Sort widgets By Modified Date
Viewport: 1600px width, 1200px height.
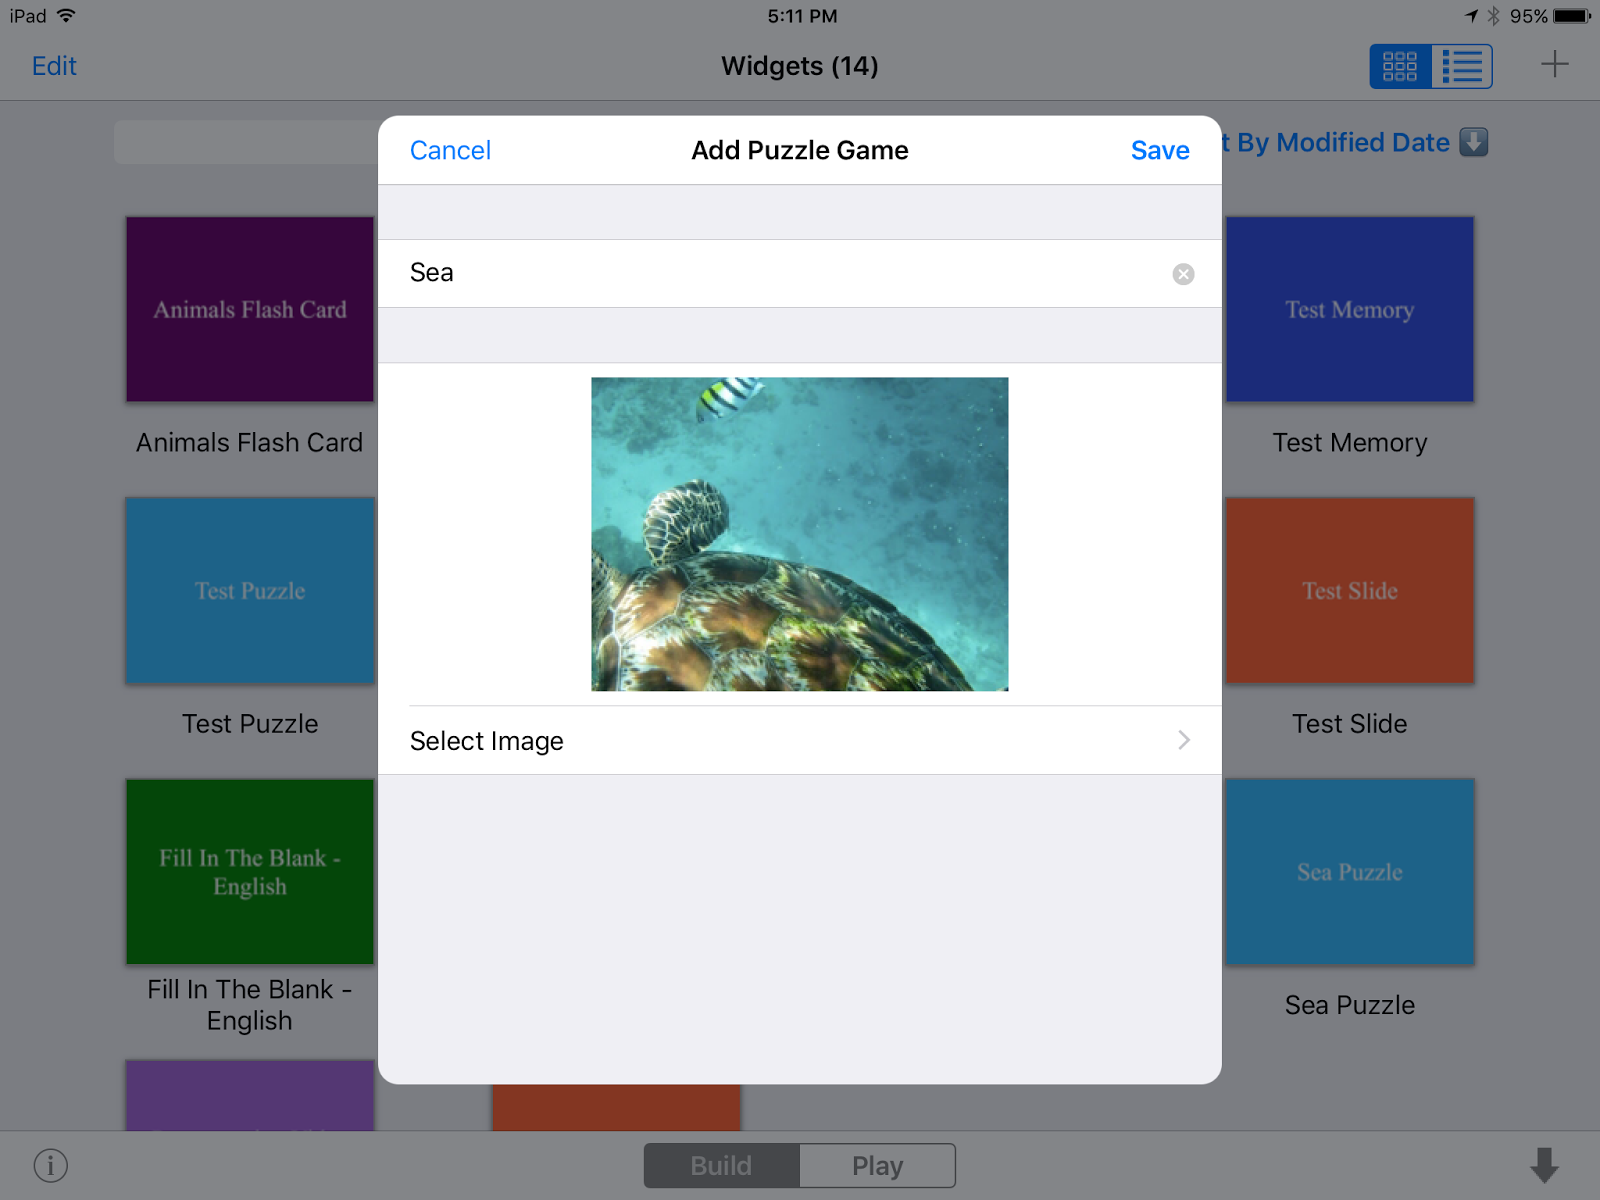(x=1335, y=143)
